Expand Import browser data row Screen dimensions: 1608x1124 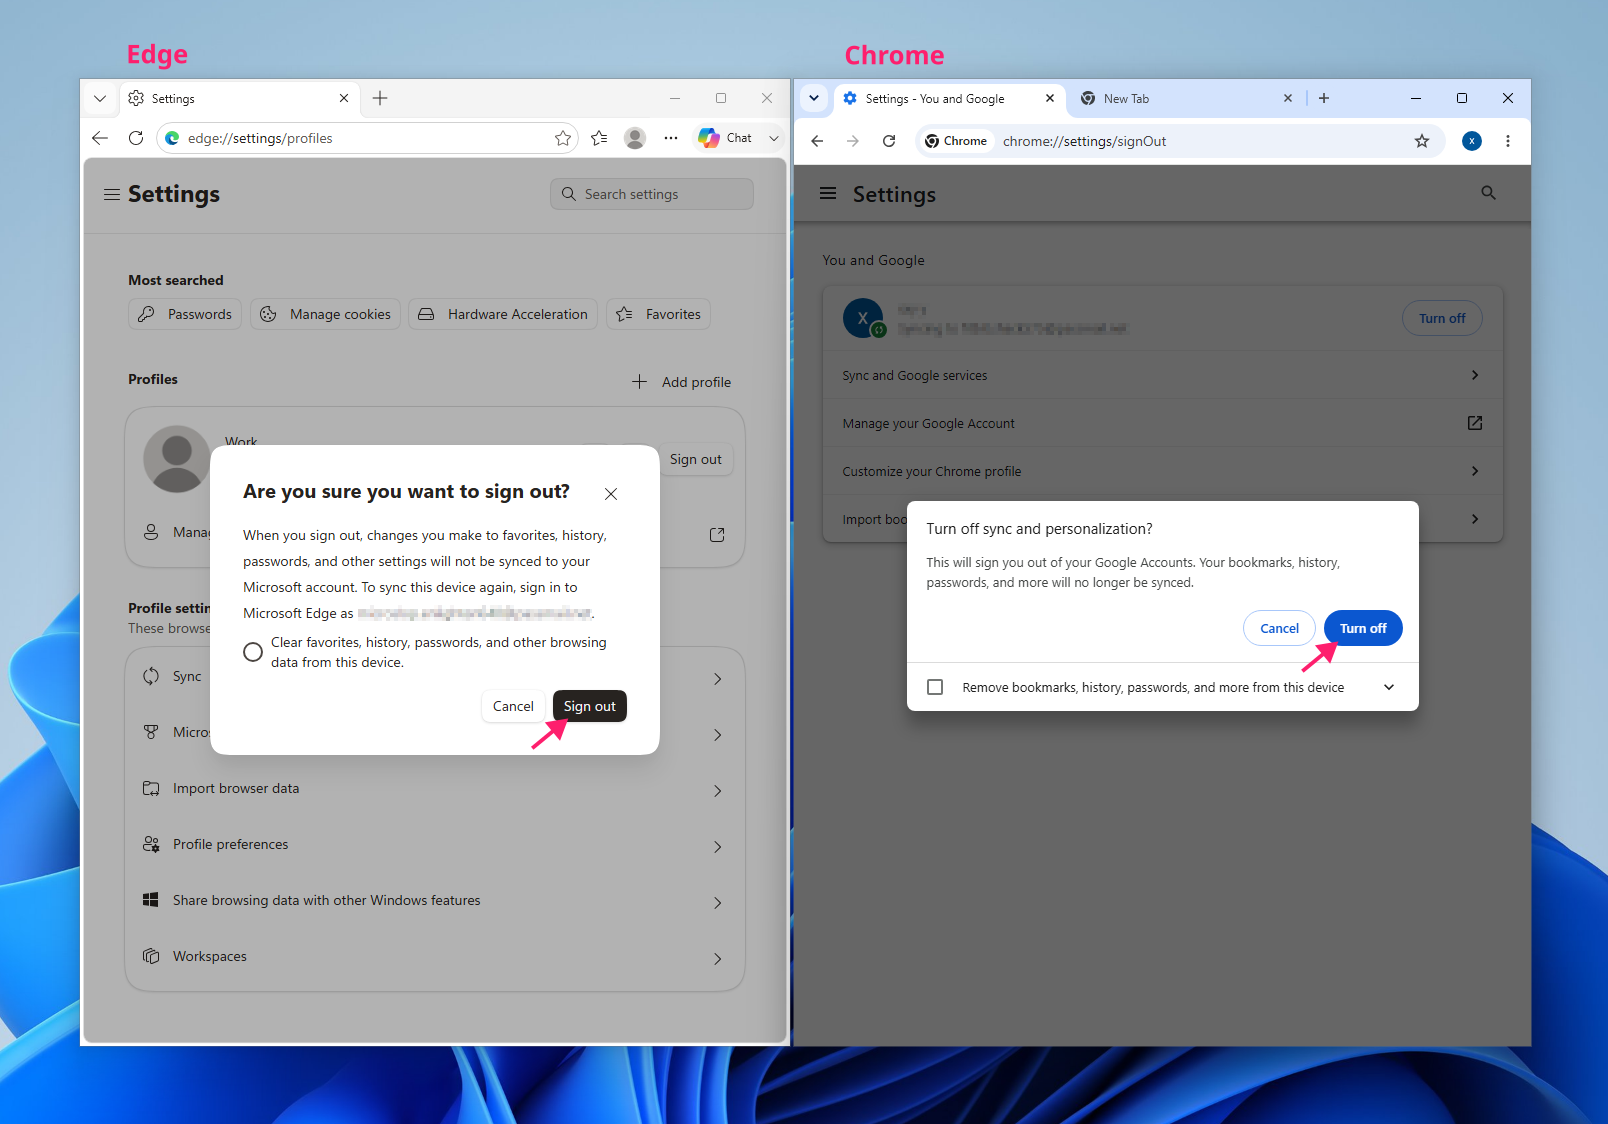(x=435, y=789)
